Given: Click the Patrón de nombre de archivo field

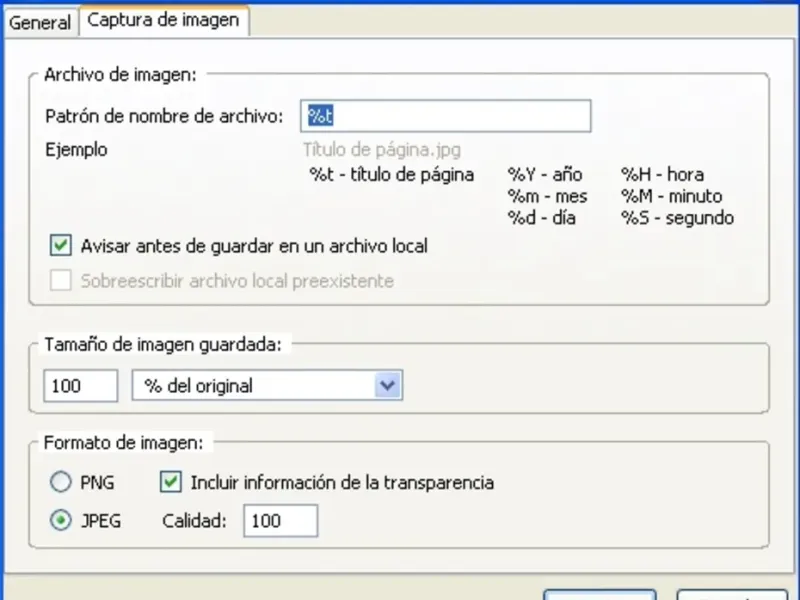Looking at the screenshot, I should coord(445,116).
